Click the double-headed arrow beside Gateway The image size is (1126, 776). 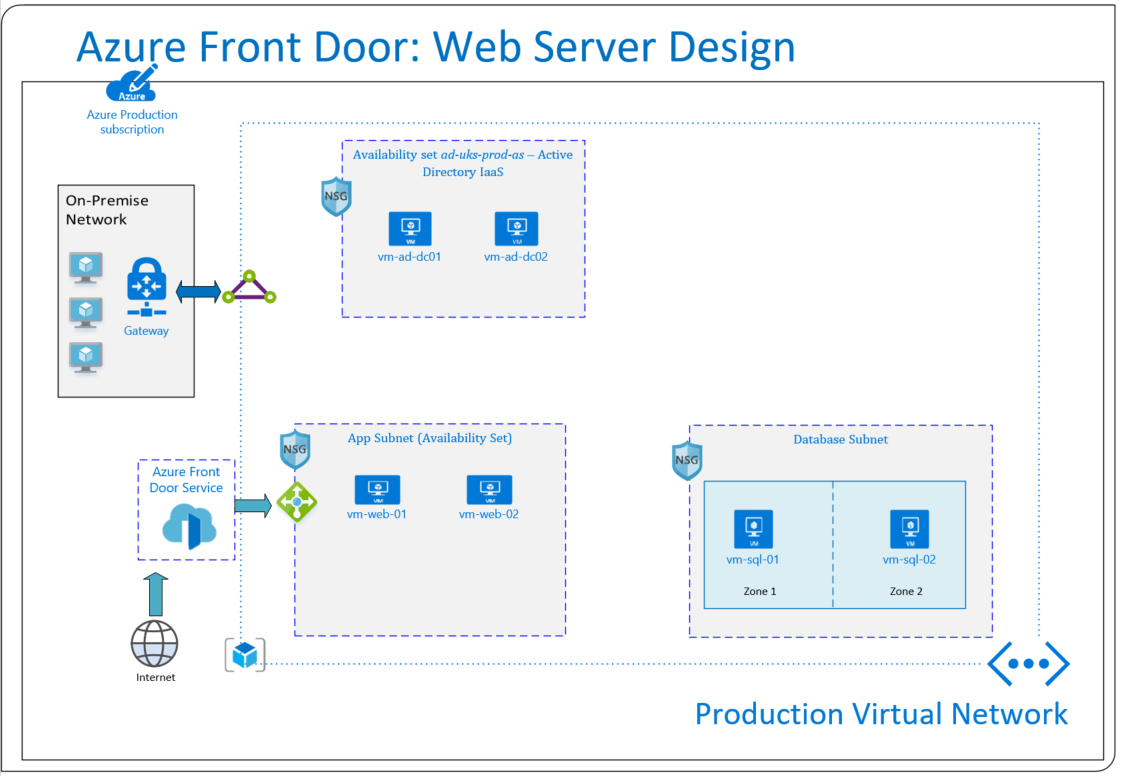point(198,291)
